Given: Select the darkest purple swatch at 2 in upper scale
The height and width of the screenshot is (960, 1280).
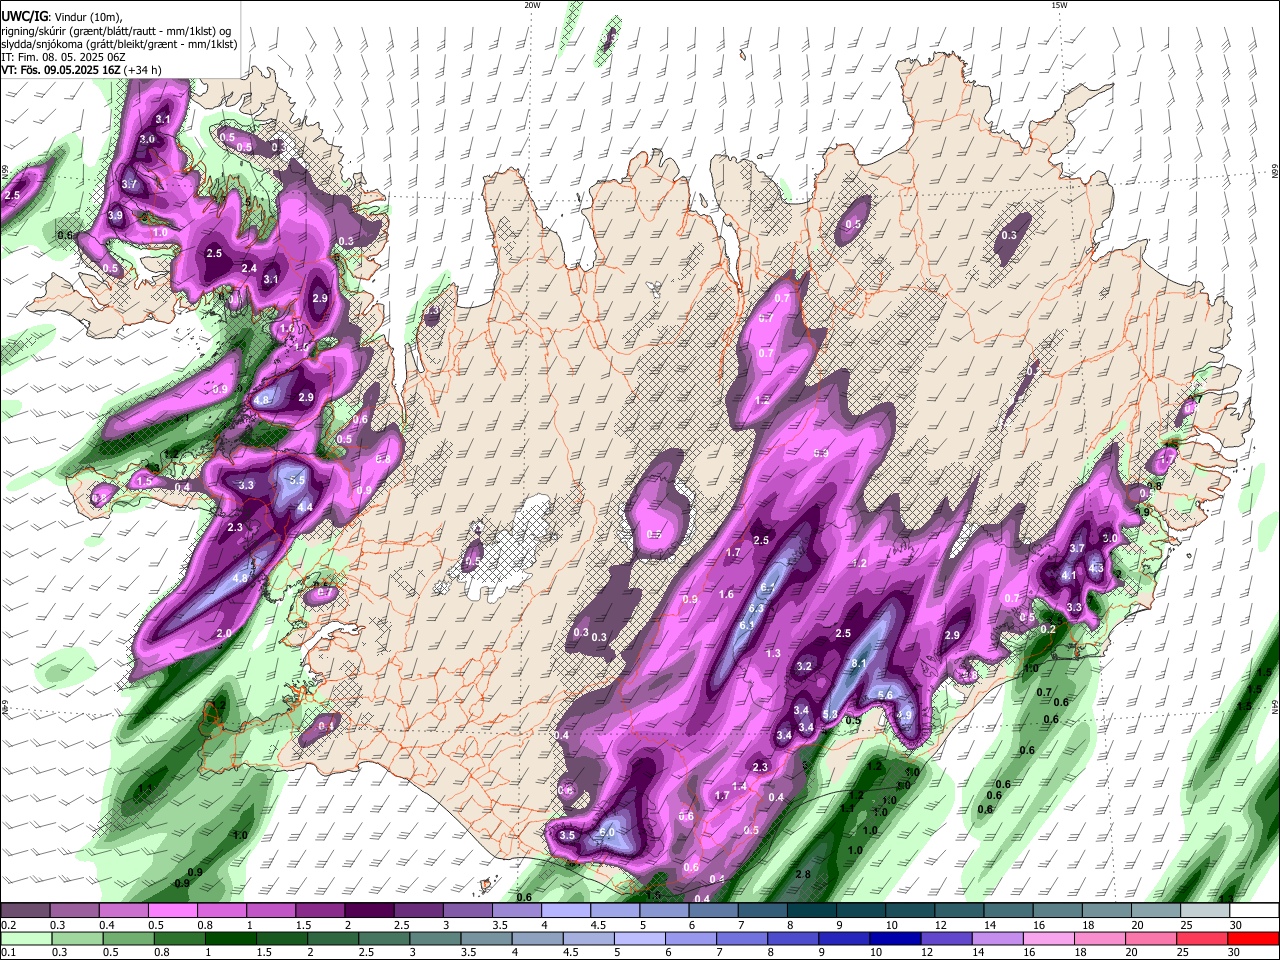Looking at the screenshot, I should (x=370, y=911).
